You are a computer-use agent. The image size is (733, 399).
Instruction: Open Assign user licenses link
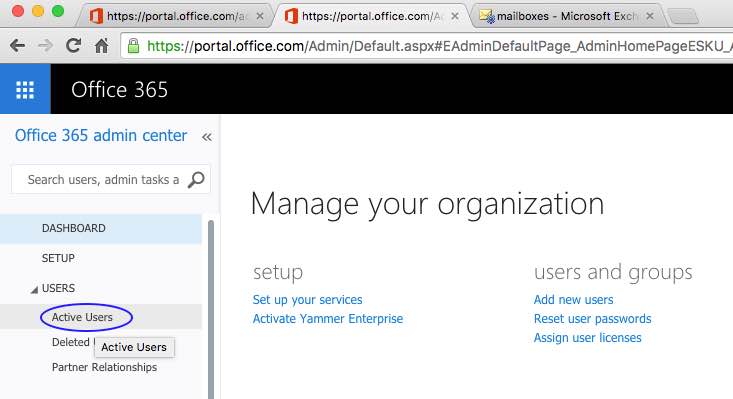pyautogui.click(x=588, y=338)
